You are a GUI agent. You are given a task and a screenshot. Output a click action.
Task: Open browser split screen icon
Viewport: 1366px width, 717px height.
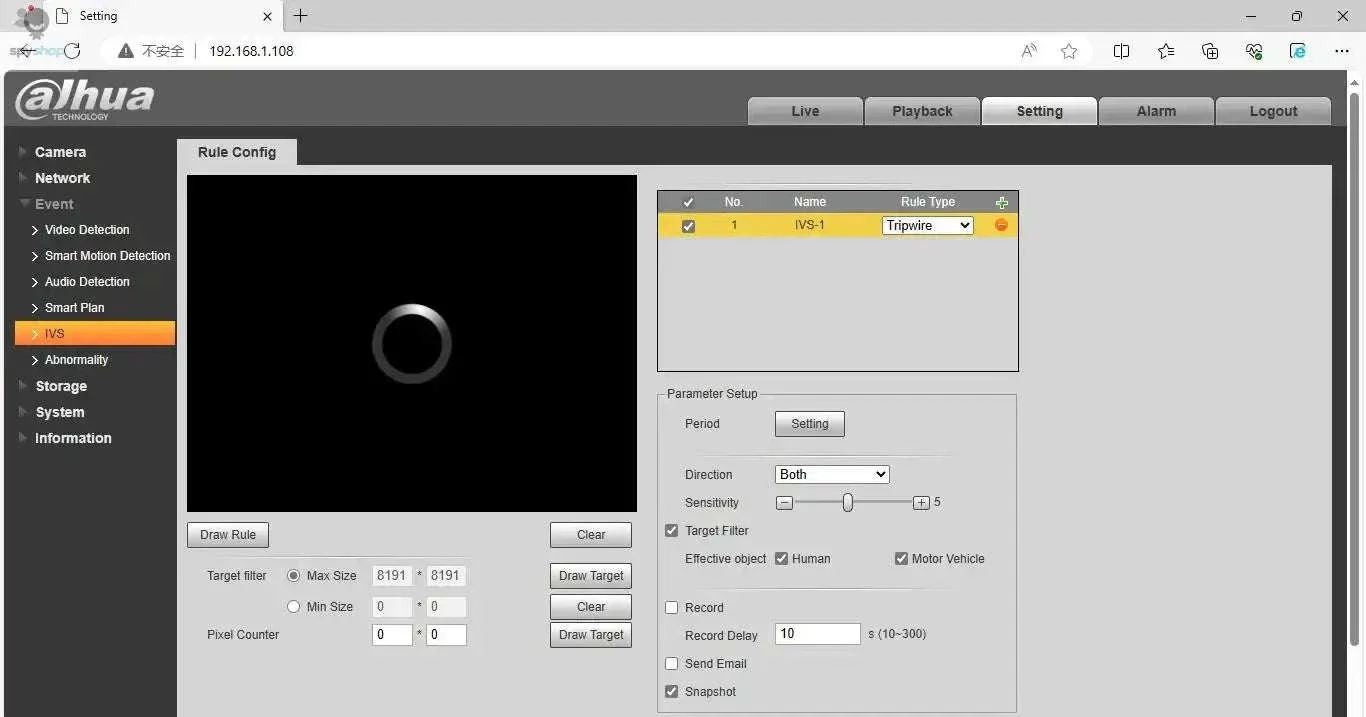(1121, 51)
